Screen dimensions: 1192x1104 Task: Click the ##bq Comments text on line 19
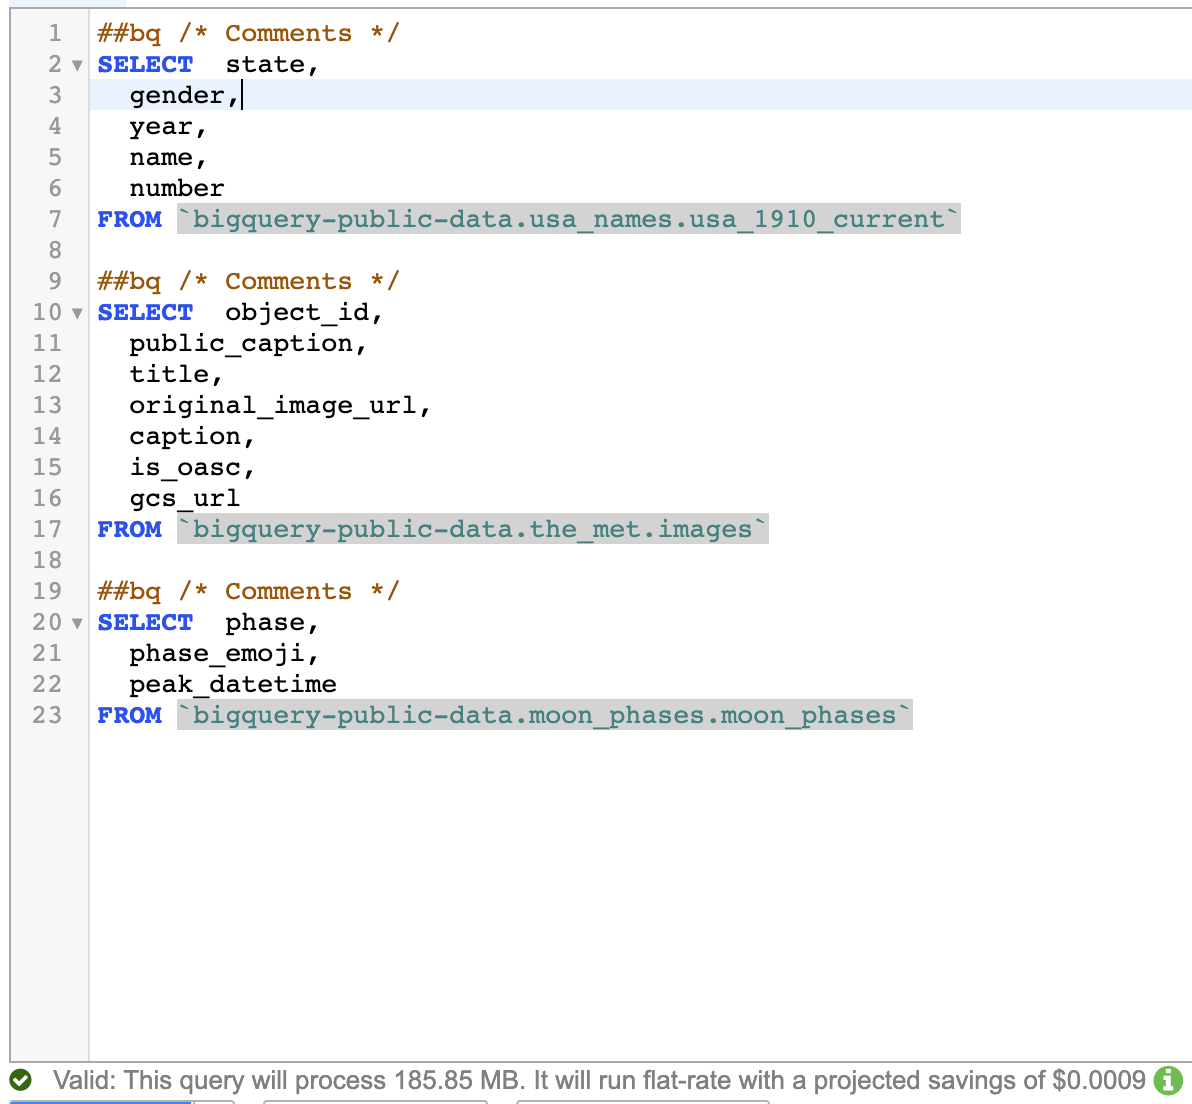tap(248, 592)
